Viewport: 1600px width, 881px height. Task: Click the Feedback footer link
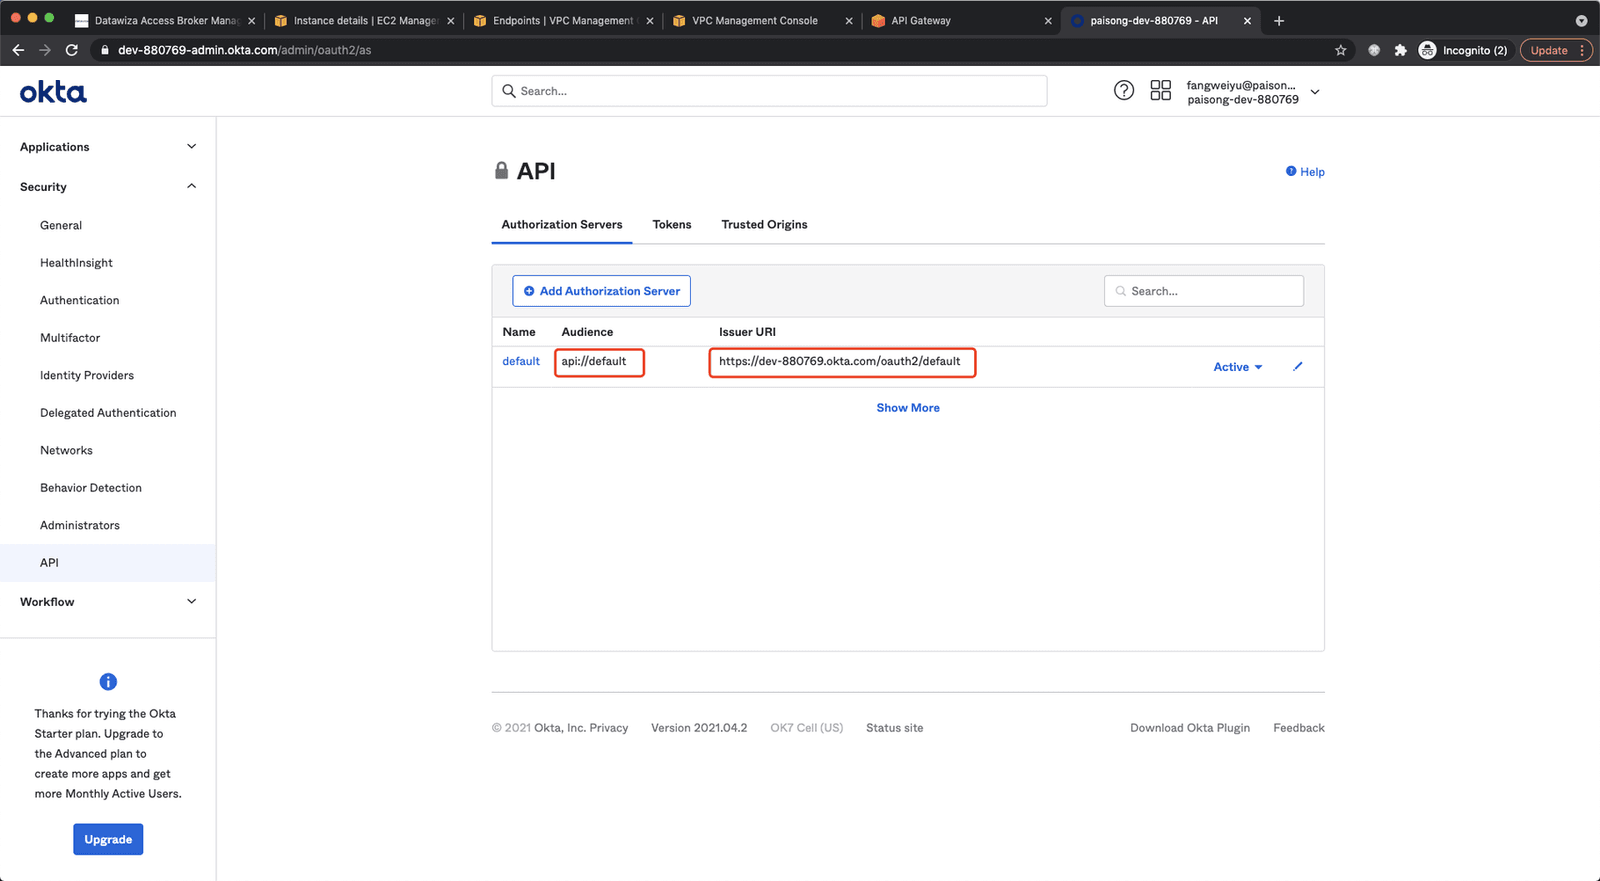[1299, 728]
